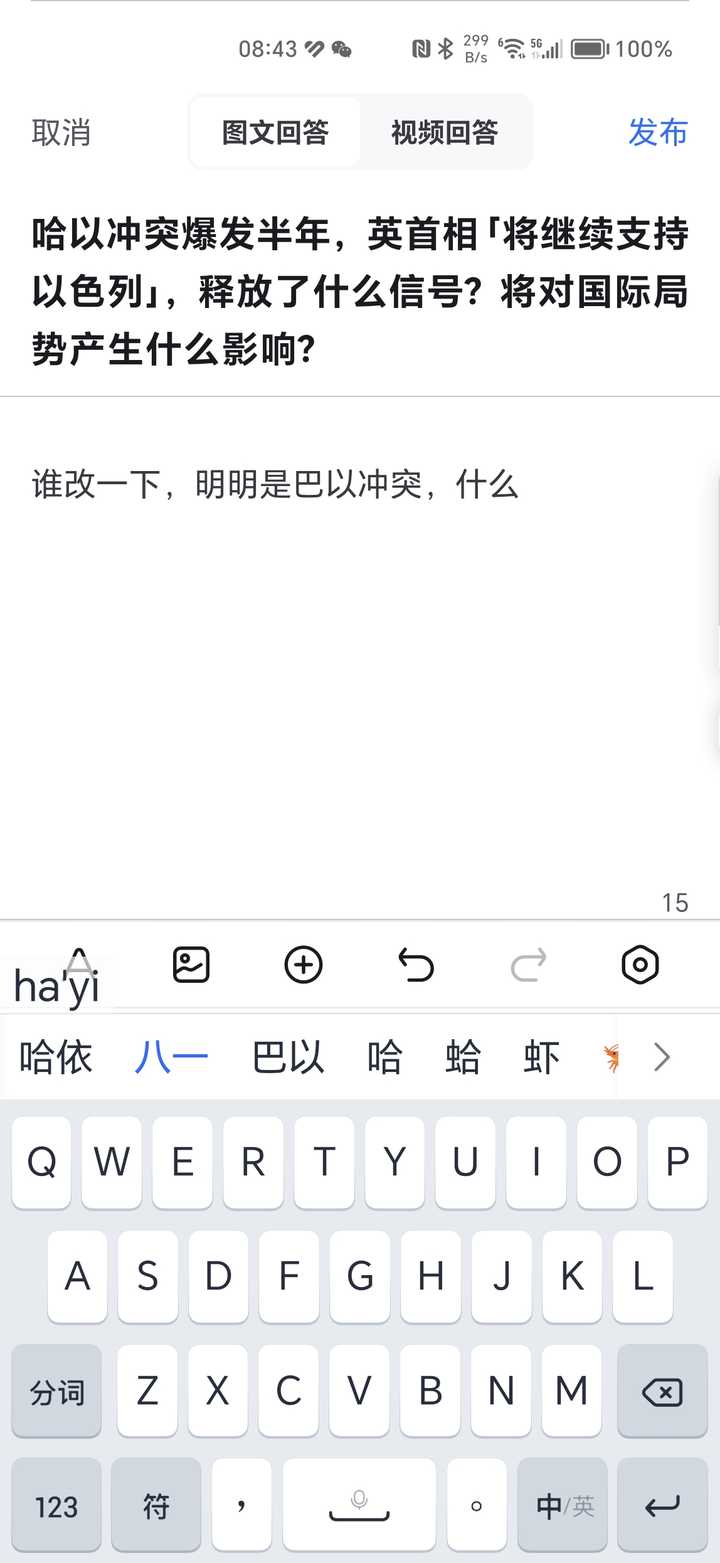The width and height of the screenshot is (720, 1563).
Task: Tap the keyboard backspace delete key
Action: click(x=662, y=1391)
